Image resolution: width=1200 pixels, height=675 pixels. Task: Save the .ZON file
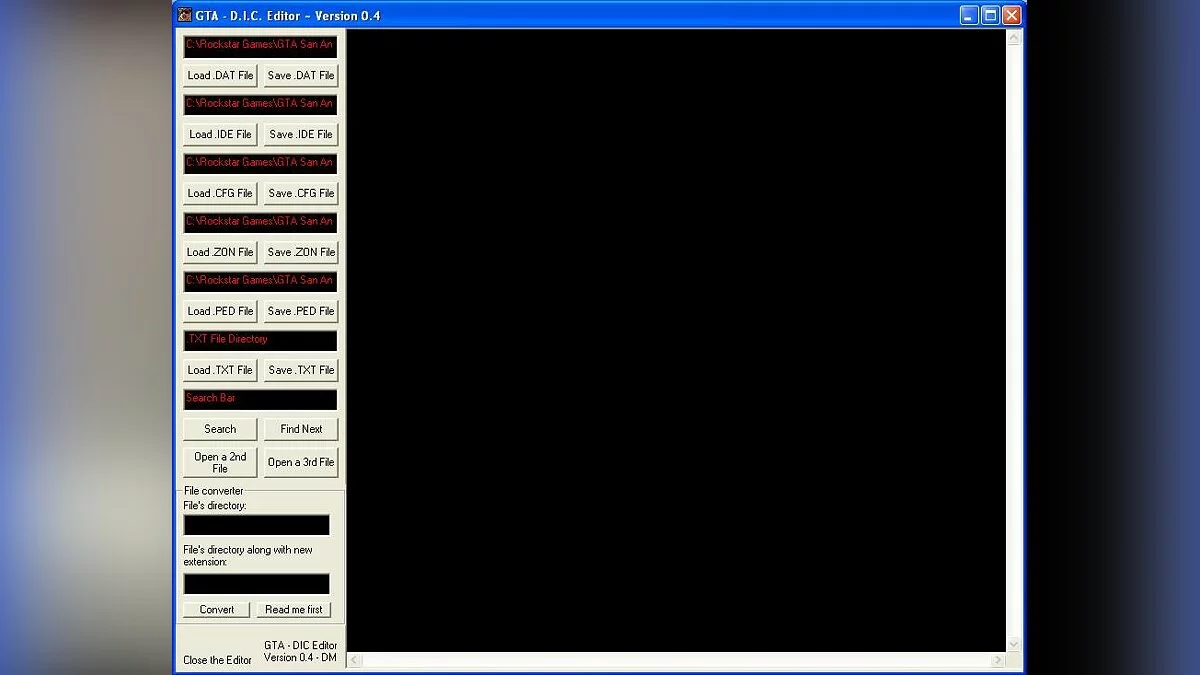pyautogui.click(x=301, y=252)
